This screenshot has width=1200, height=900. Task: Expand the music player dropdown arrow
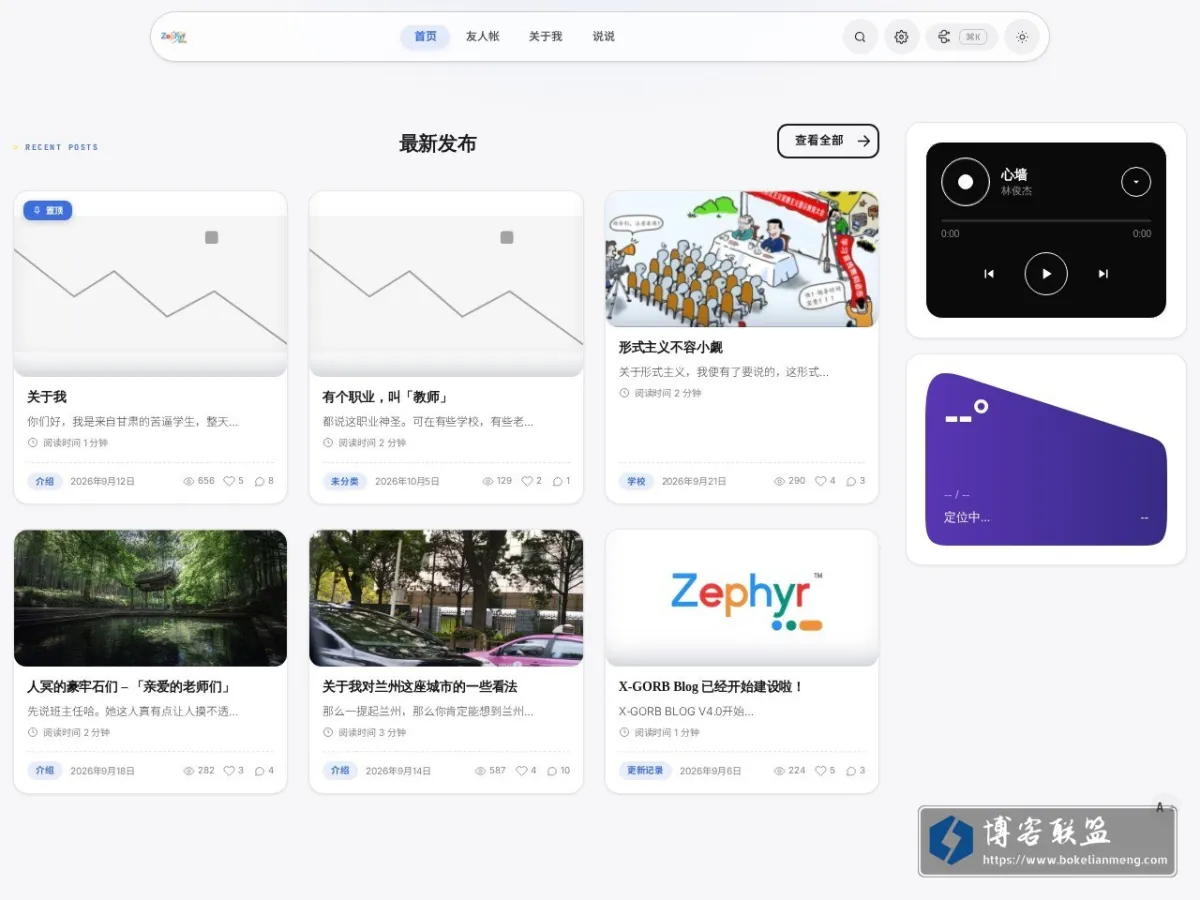click(1136, 182)
